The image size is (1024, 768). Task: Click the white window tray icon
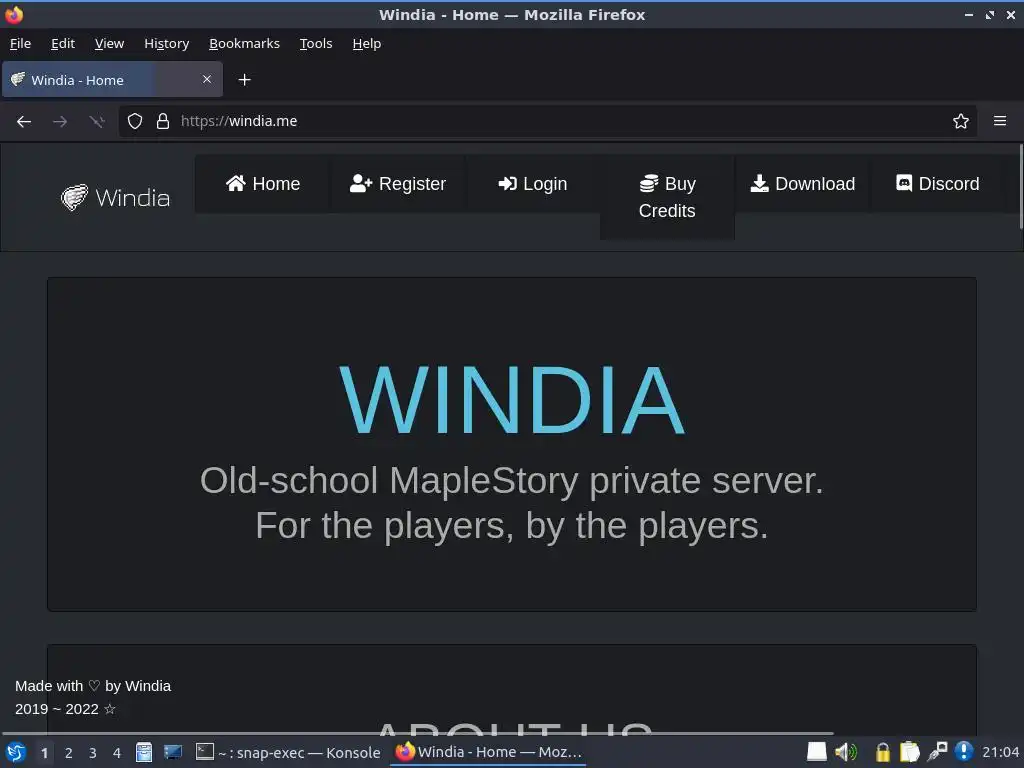click(x=816, y=752)
